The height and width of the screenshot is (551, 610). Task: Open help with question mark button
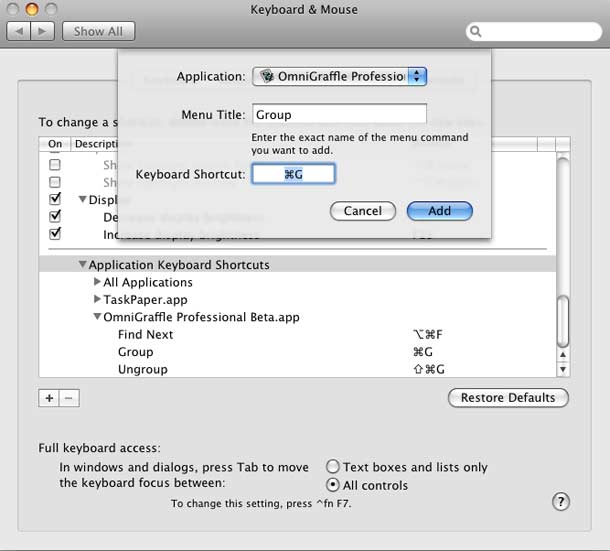pyautogui.click(x=561, y=502)
